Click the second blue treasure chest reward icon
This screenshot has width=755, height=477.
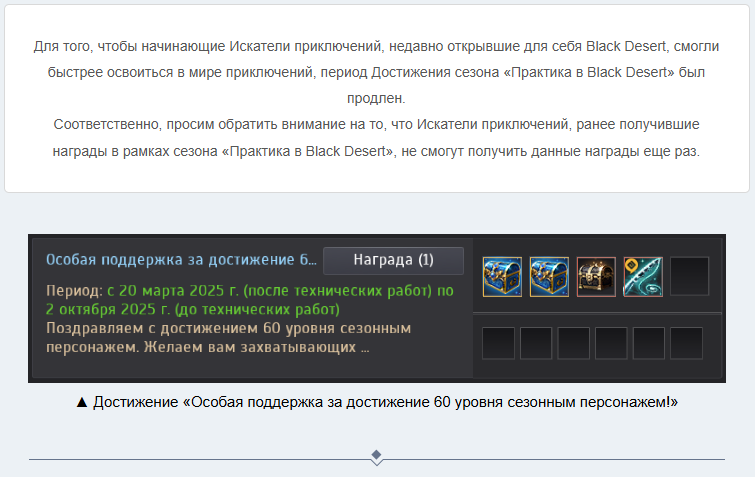[549, 277]
